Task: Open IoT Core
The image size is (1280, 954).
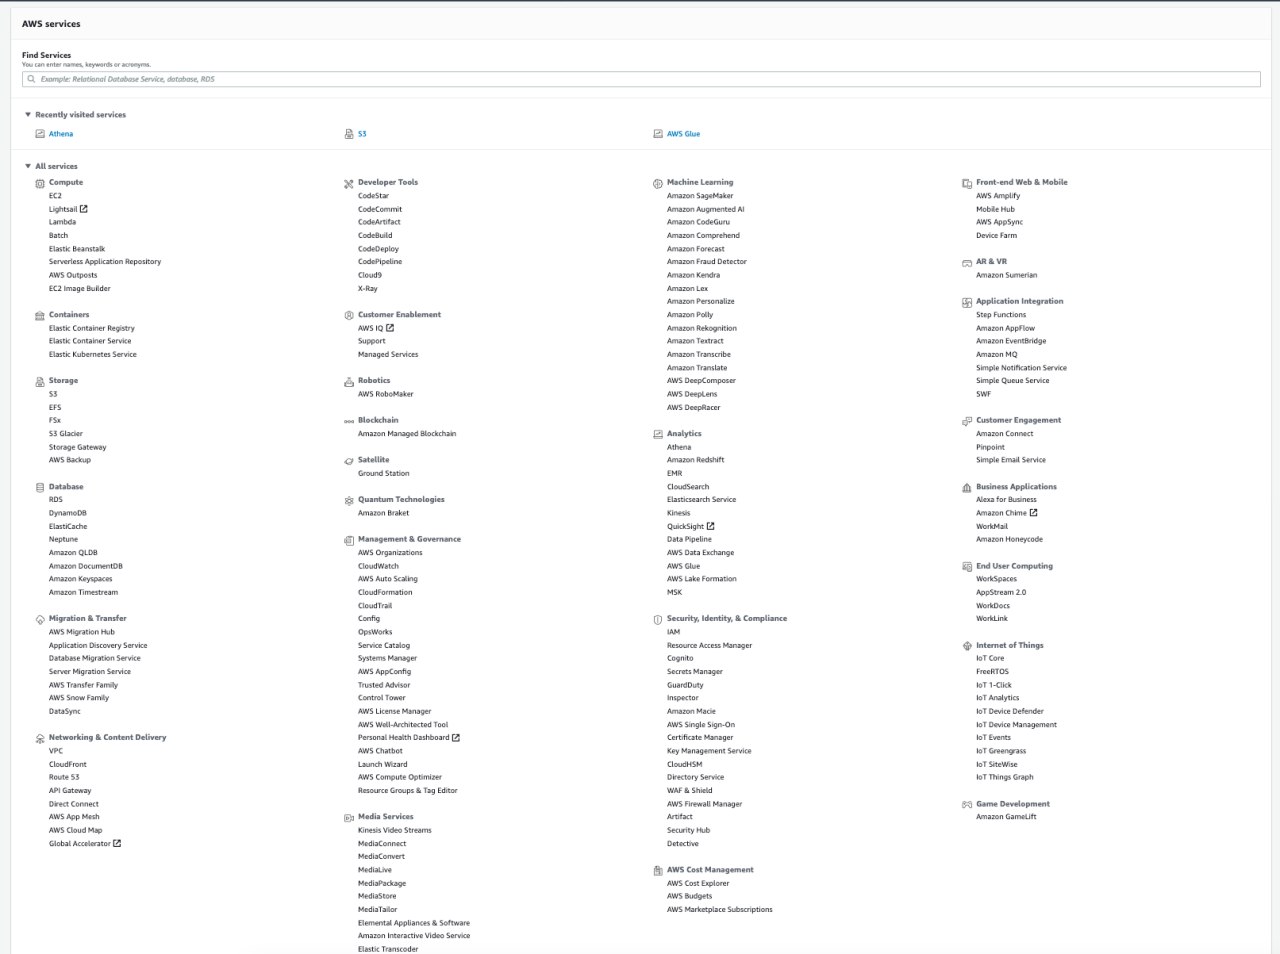Action: point(990,658)
